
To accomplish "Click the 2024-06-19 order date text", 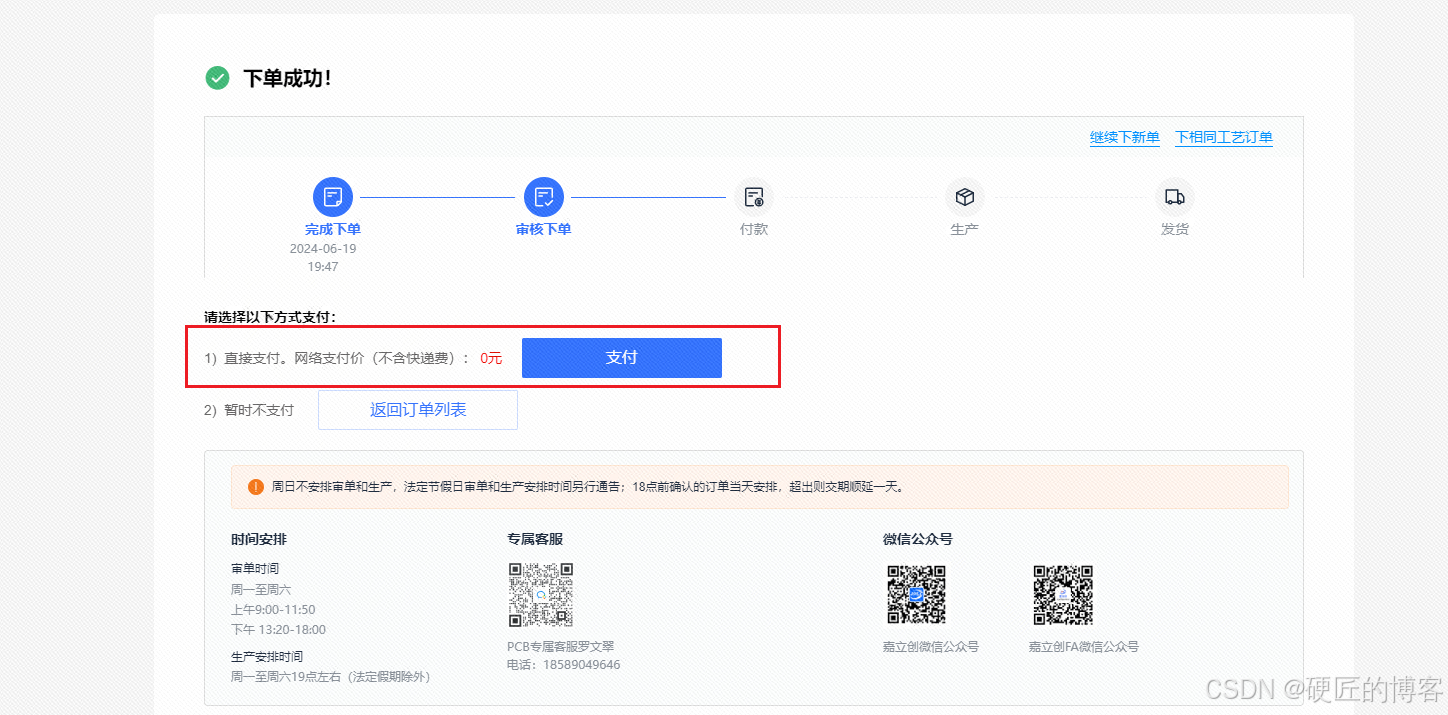I will point(323,248).
